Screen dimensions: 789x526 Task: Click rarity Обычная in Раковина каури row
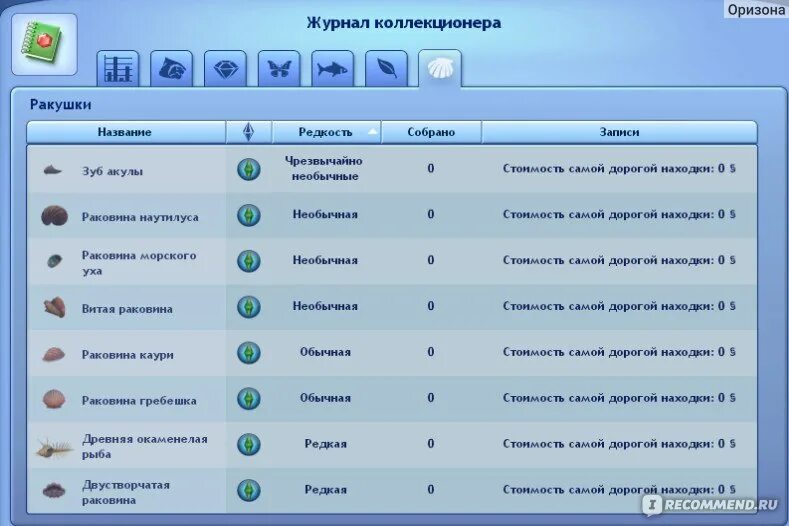(325, 352)
